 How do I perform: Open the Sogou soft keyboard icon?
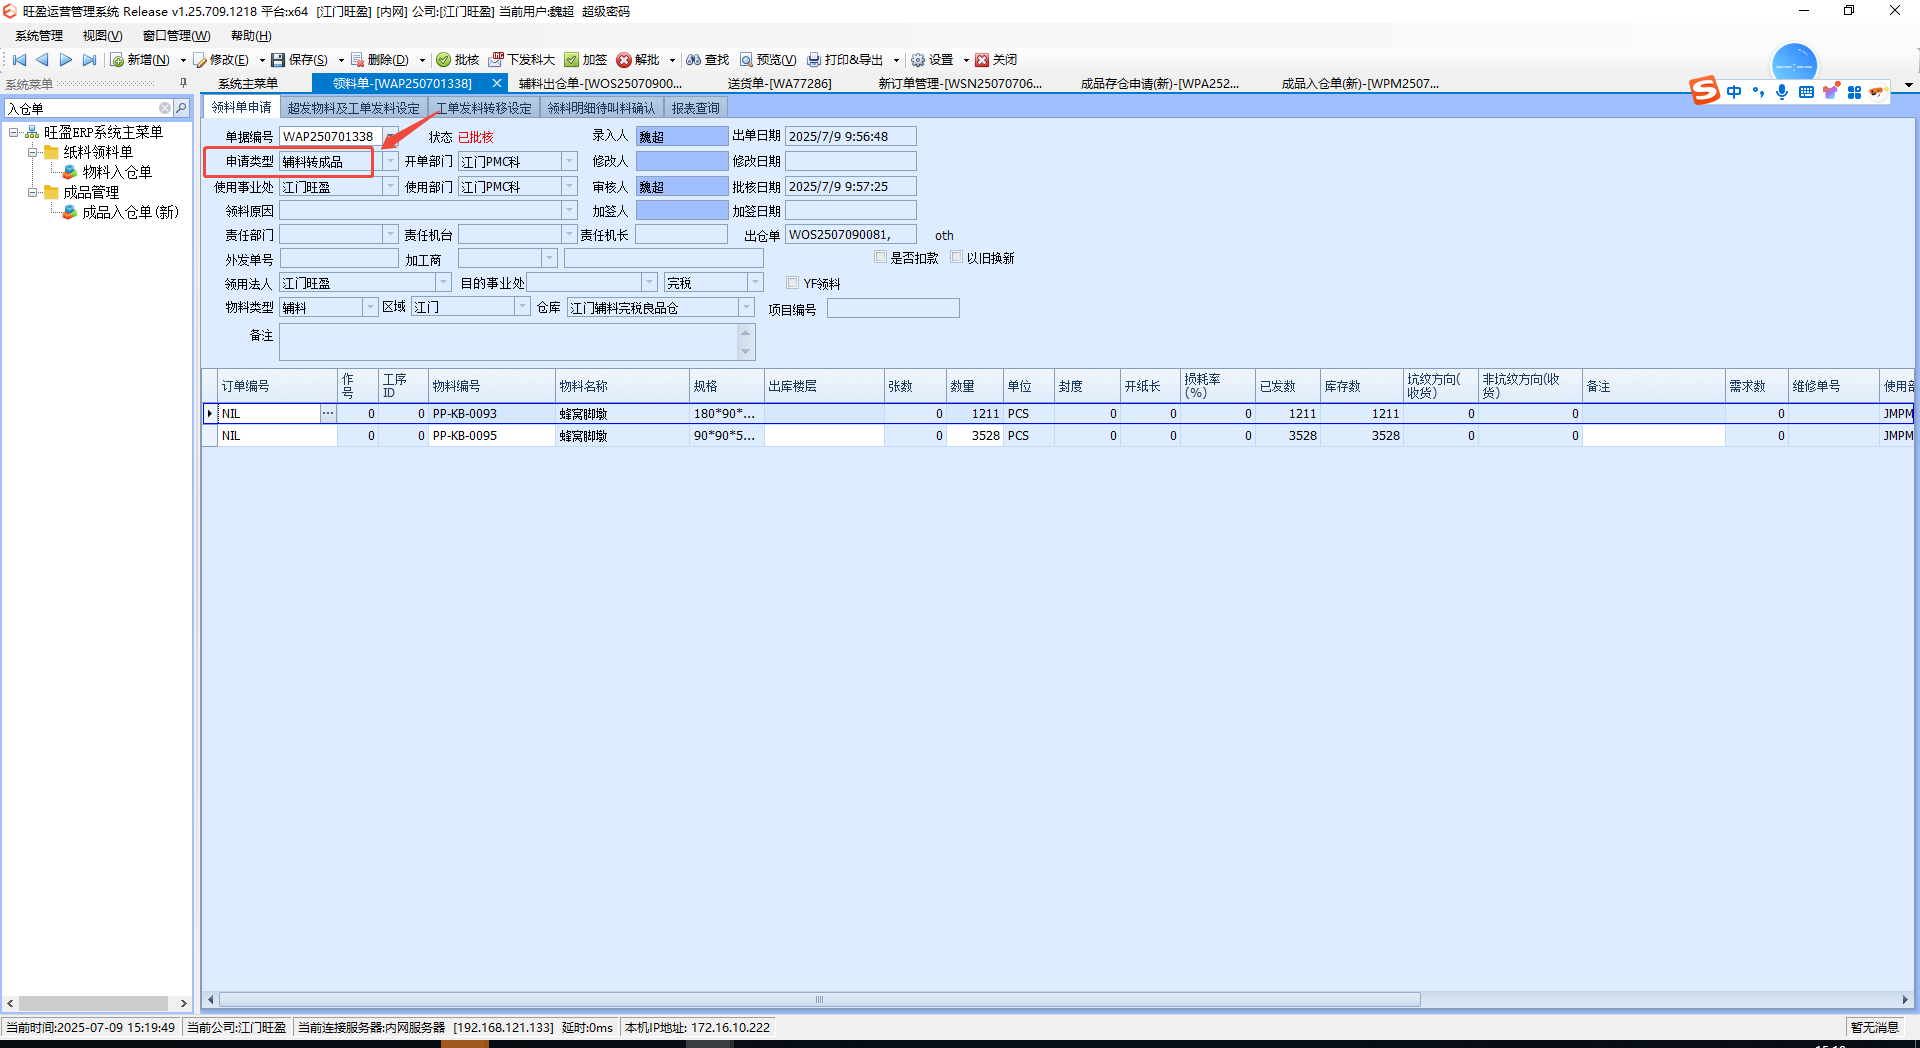click(1806, 92)
